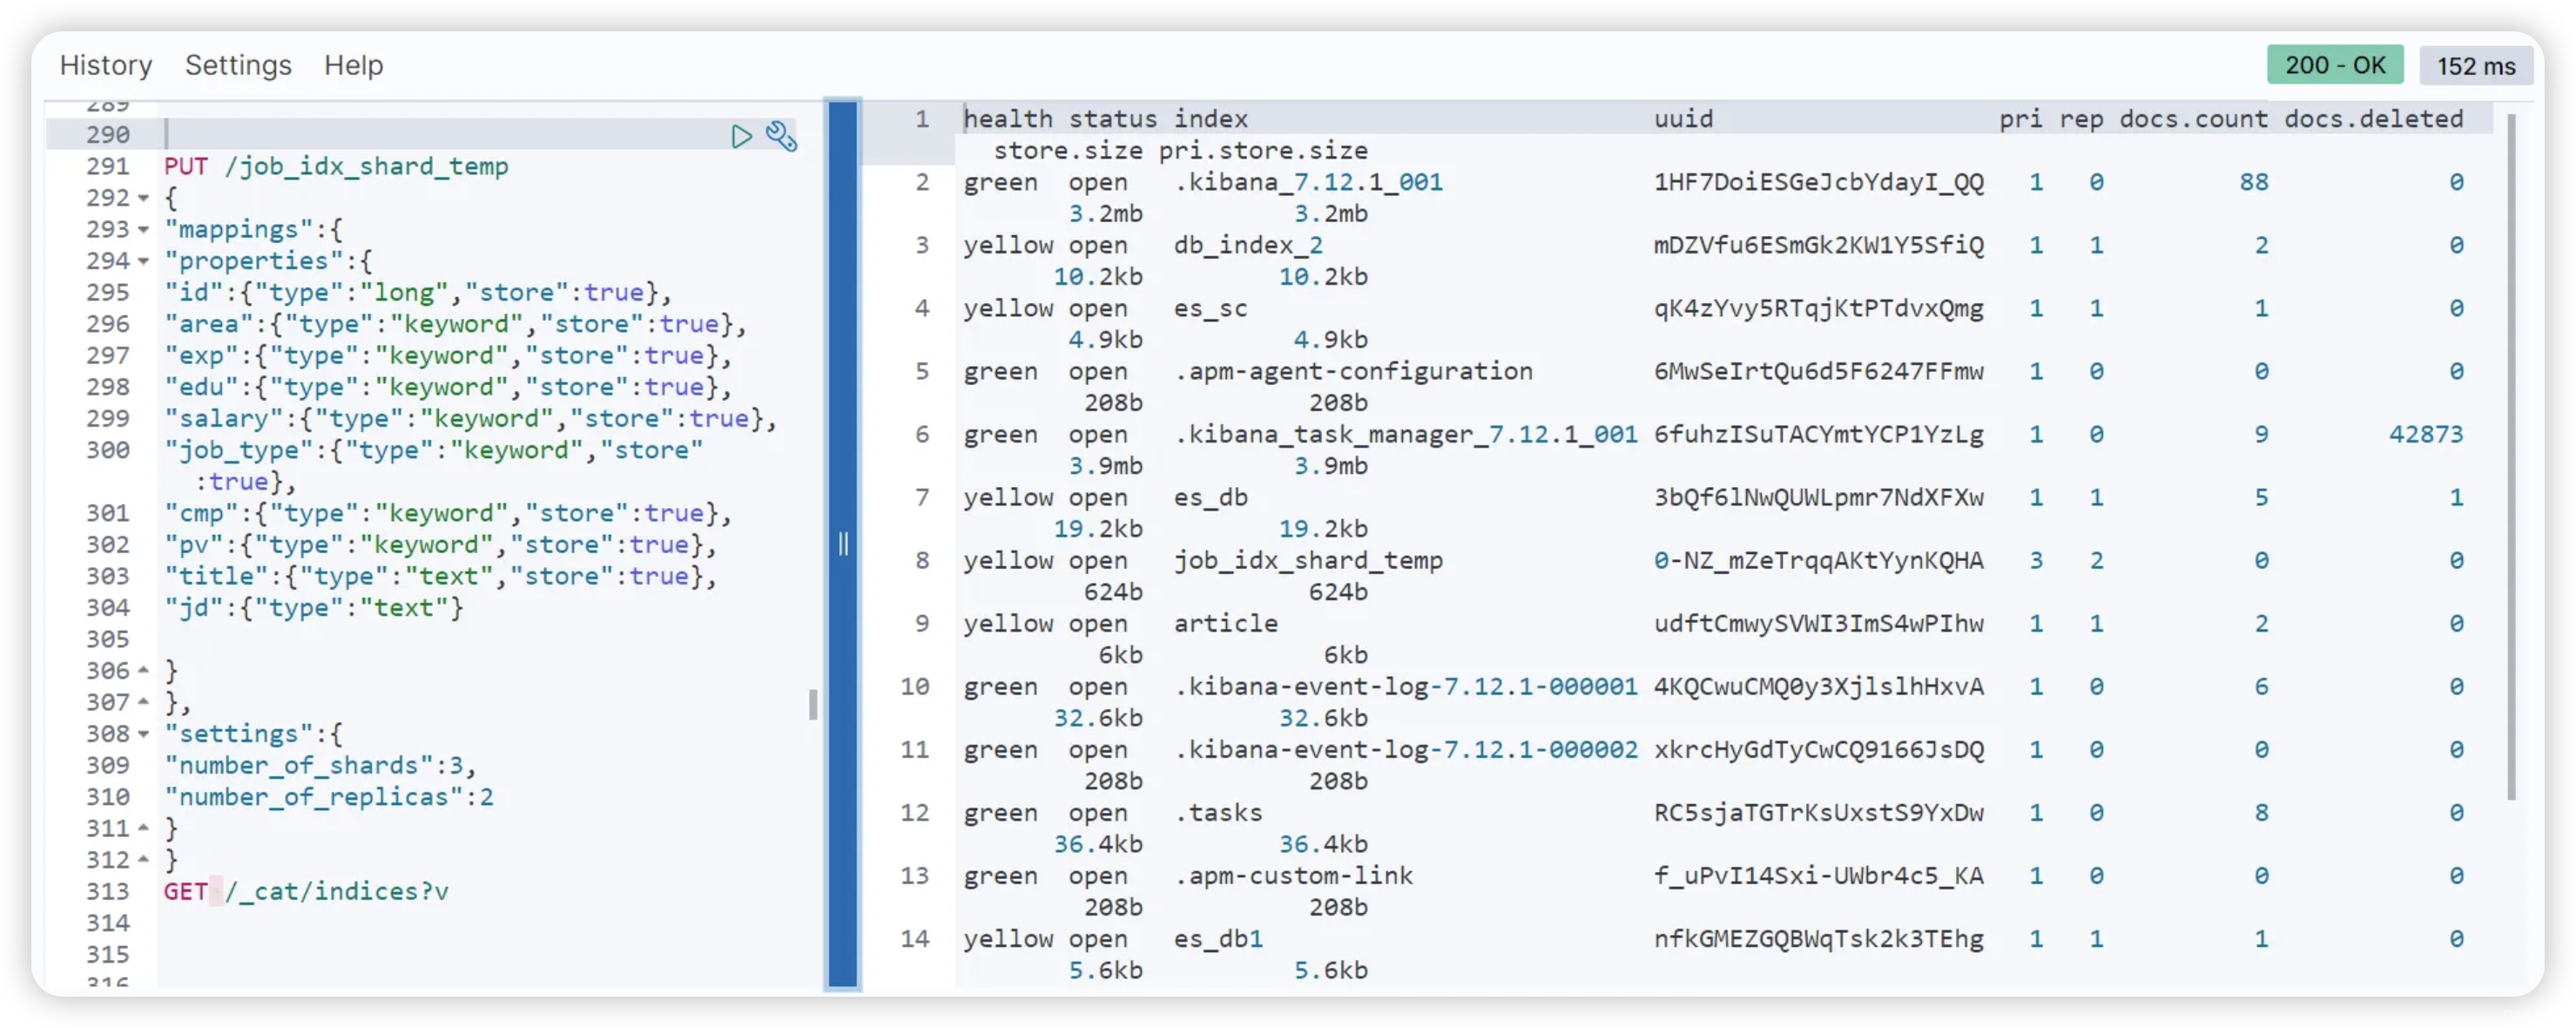
Task: Open the Help menu item
Action: tap(353, 65)
